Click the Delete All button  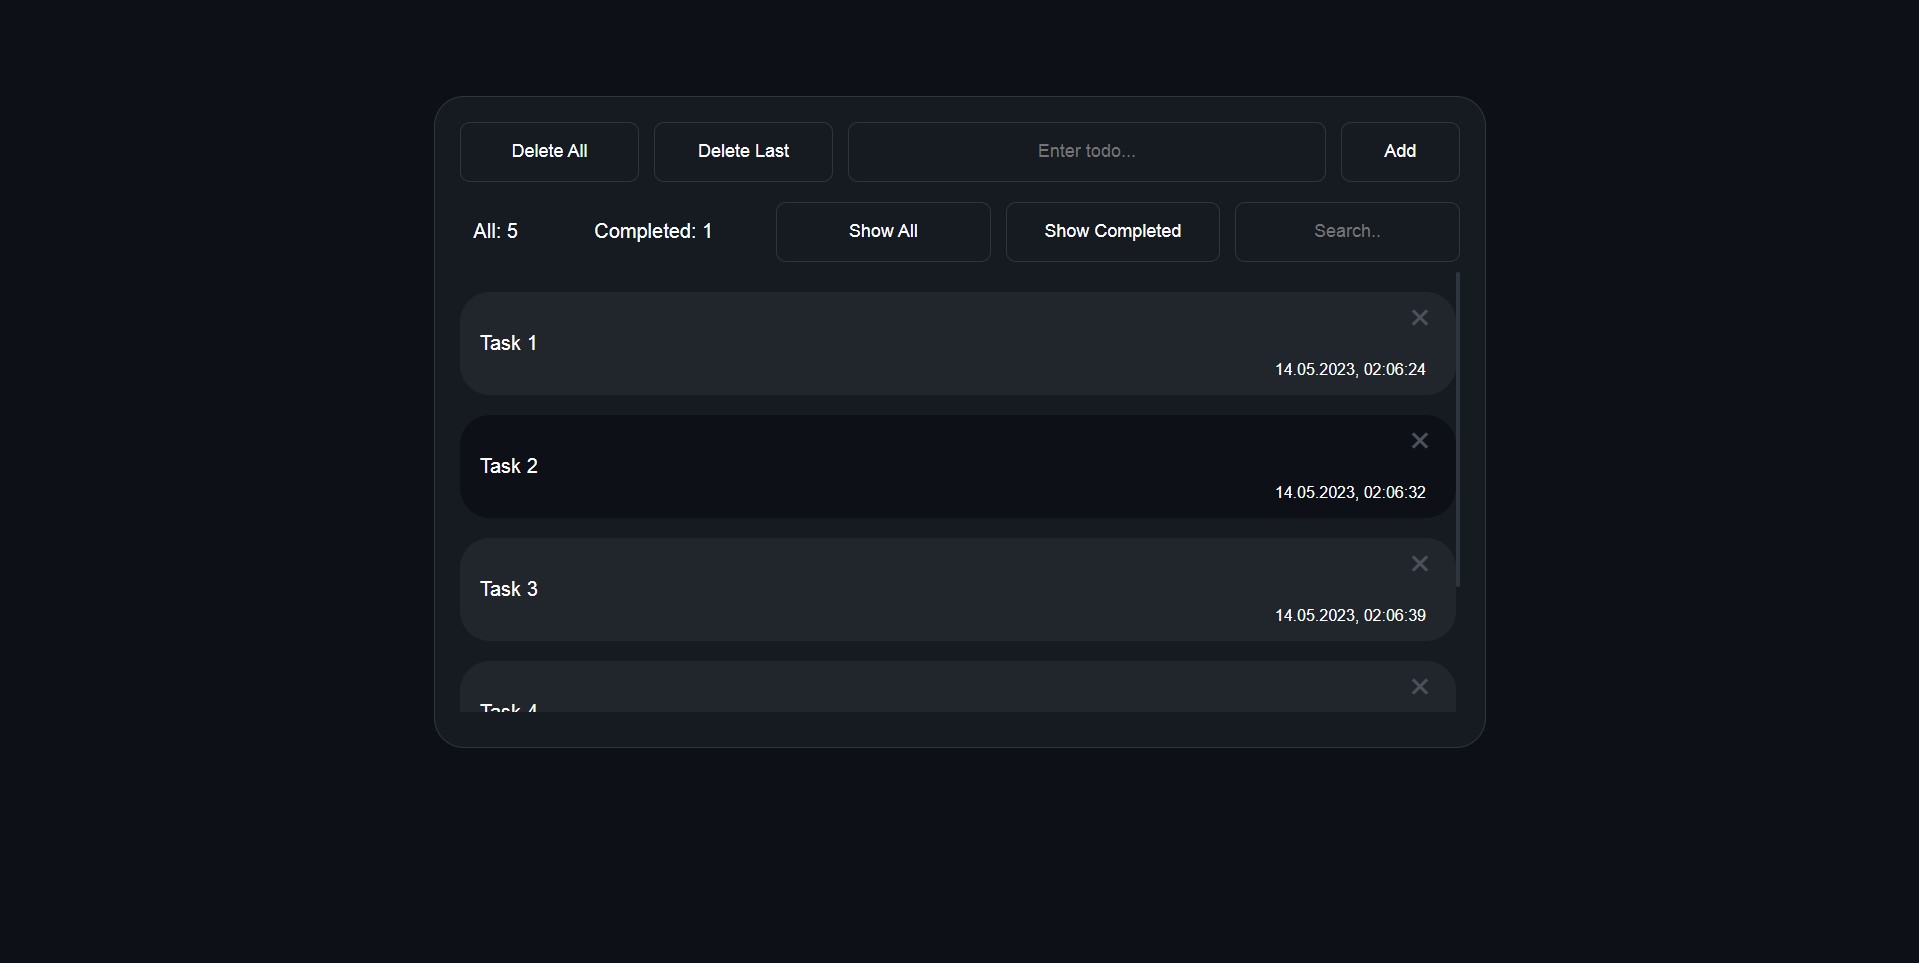(549, 152)
